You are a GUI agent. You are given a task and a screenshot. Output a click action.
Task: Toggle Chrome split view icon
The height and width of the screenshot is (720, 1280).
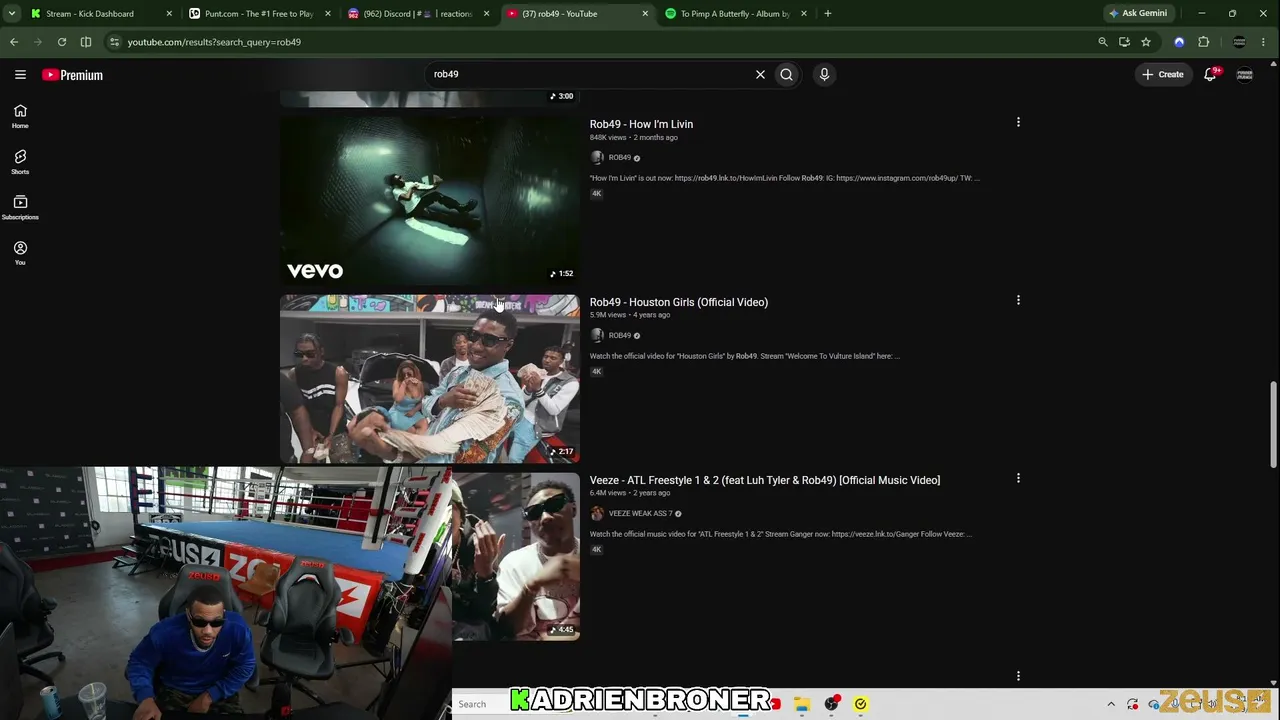pos(86,42)
